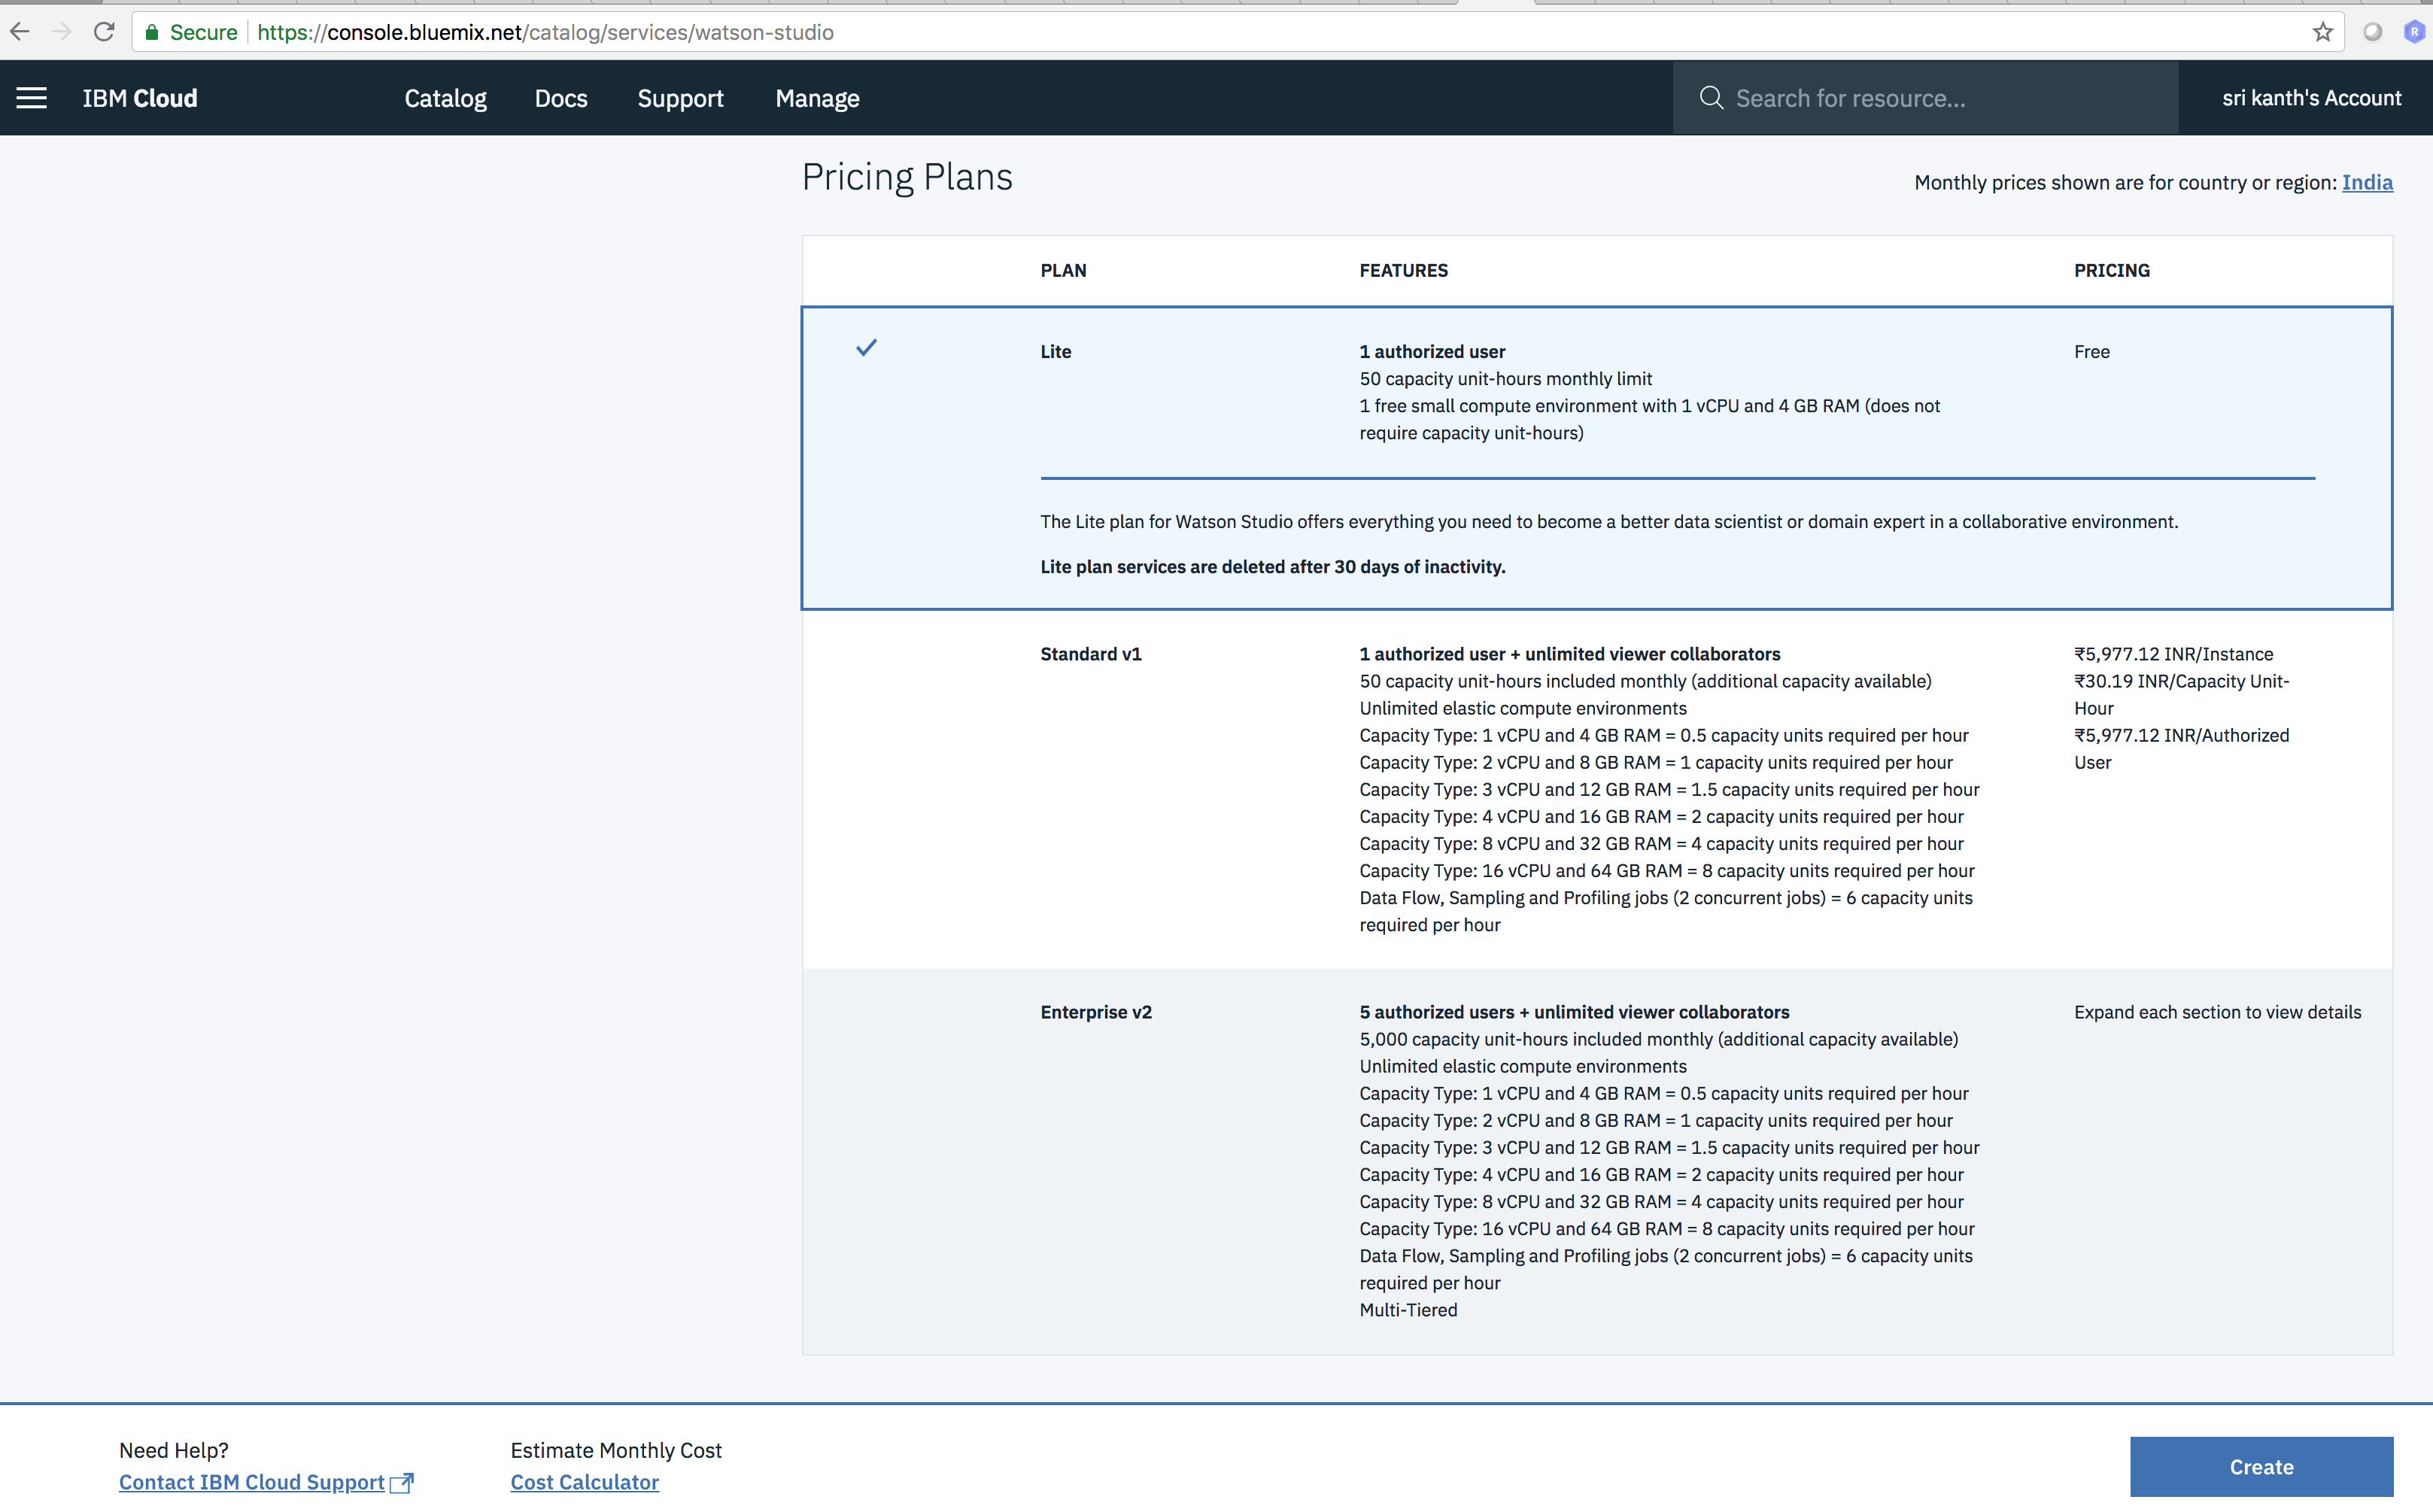Click the Lite plan checkmark icon

[866, 348]
